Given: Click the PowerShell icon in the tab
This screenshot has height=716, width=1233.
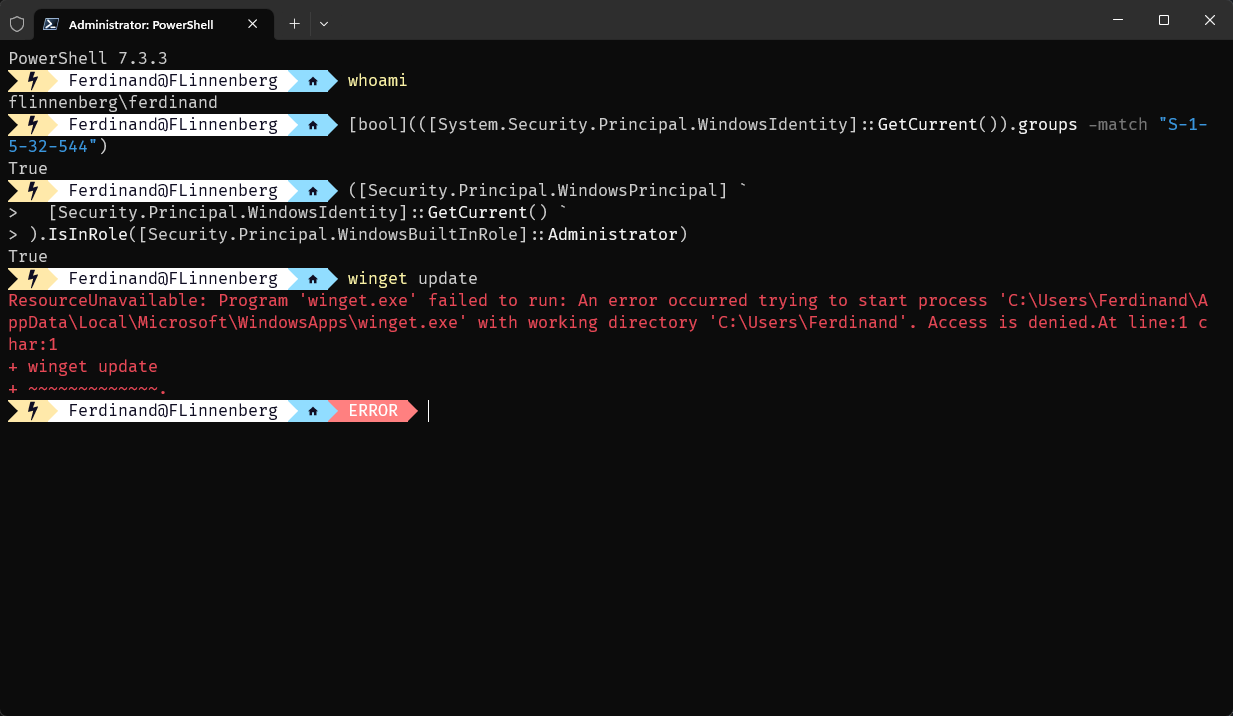Looking at the screenshot, I should pos(50,24).
